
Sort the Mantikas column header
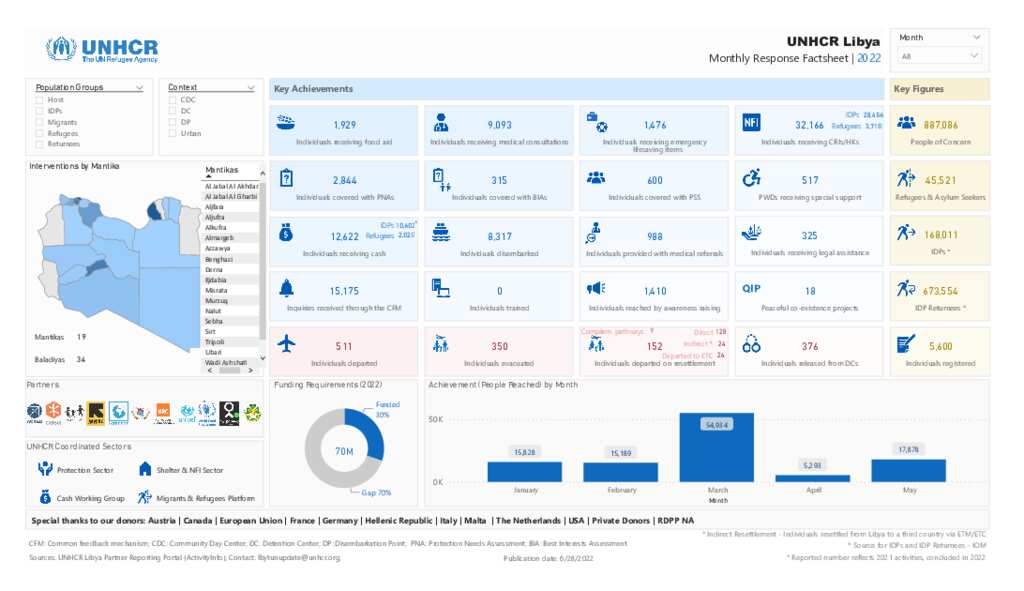pyautogui.click(x=222, y=170)
